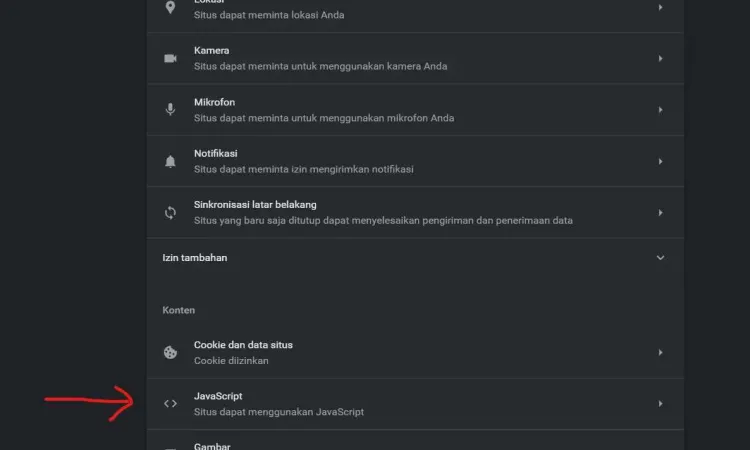Viewport: 750px width, 450px height.
Task: Open Kamera settings via its arrow
Action: [x=660, y=58]
